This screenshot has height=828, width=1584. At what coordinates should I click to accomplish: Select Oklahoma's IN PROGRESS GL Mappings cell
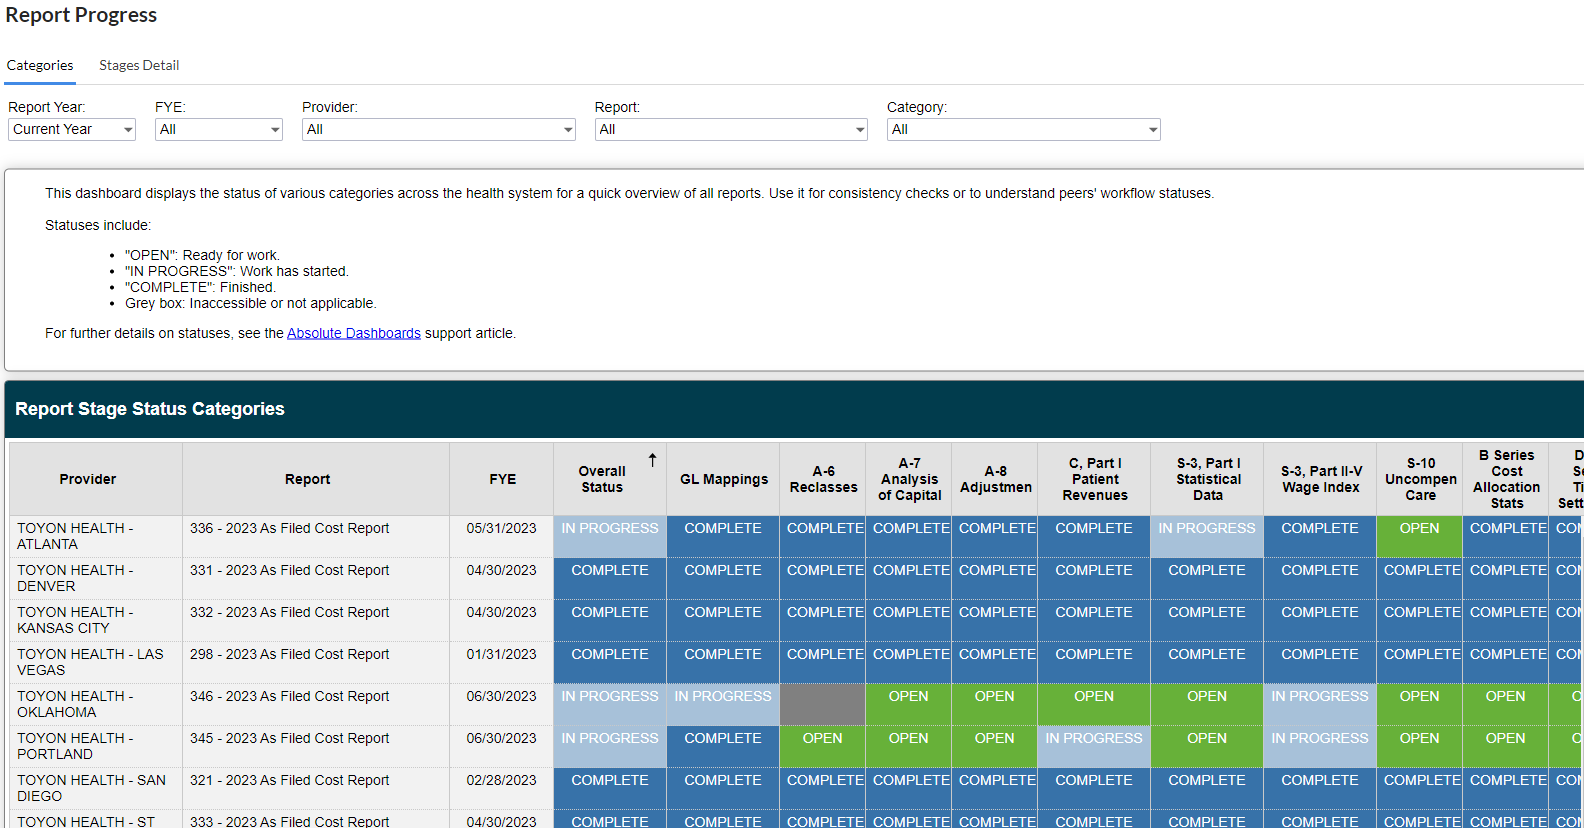coord(723,704)
